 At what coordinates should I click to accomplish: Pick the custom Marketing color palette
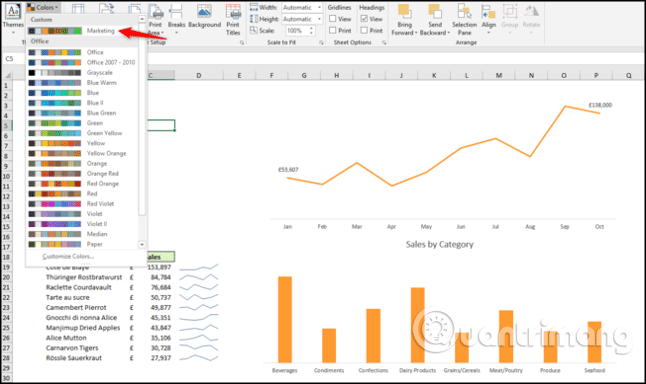point(82,30)
